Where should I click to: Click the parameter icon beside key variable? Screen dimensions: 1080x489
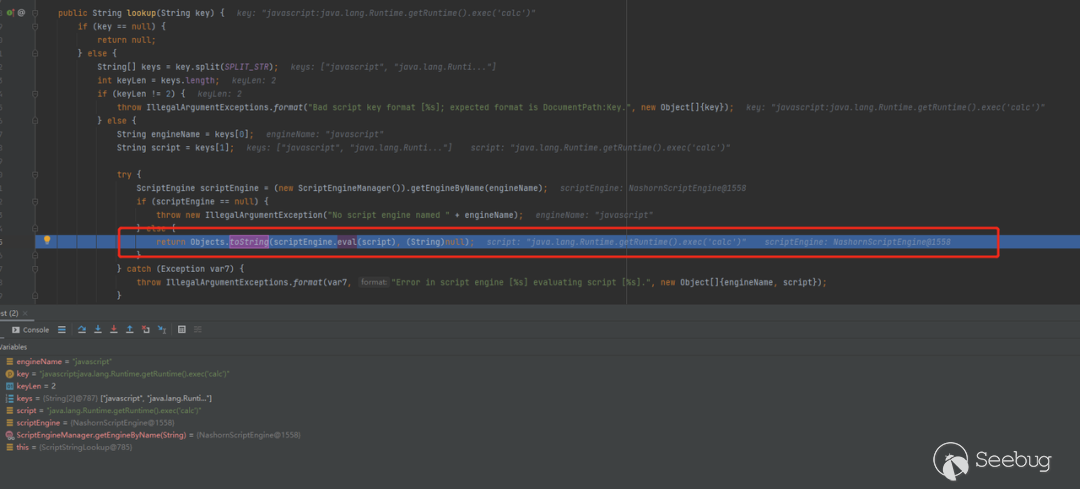click(x=10, y=373)
